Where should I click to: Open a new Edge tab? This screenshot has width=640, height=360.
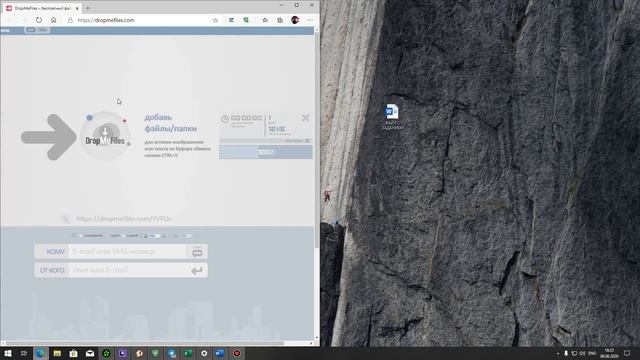(x=88, y=8)
